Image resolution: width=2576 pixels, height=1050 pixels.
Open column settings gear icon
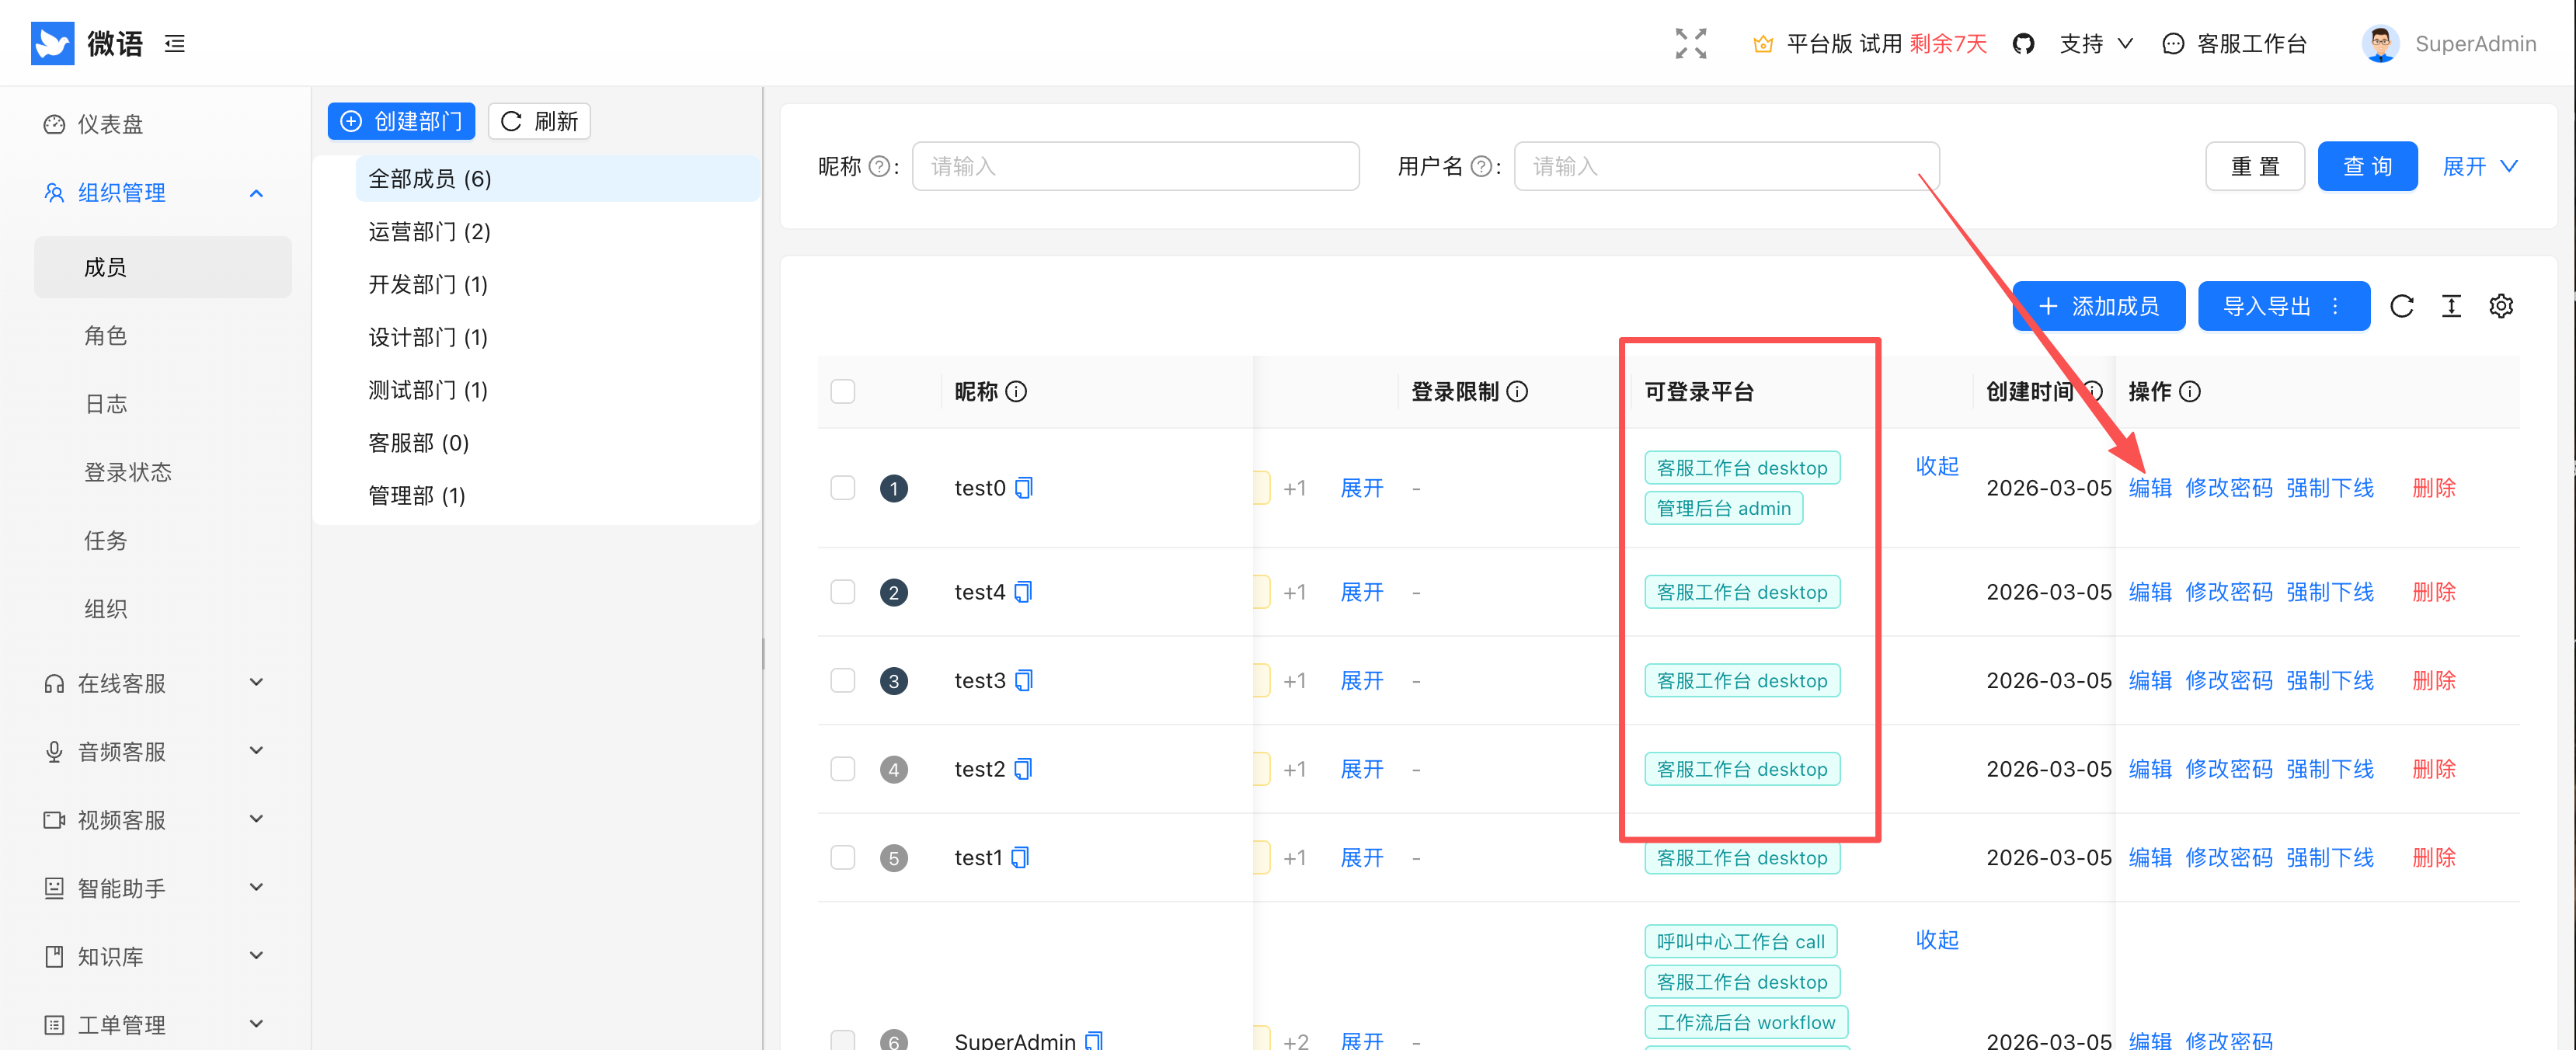click(x=2501, y=306)
